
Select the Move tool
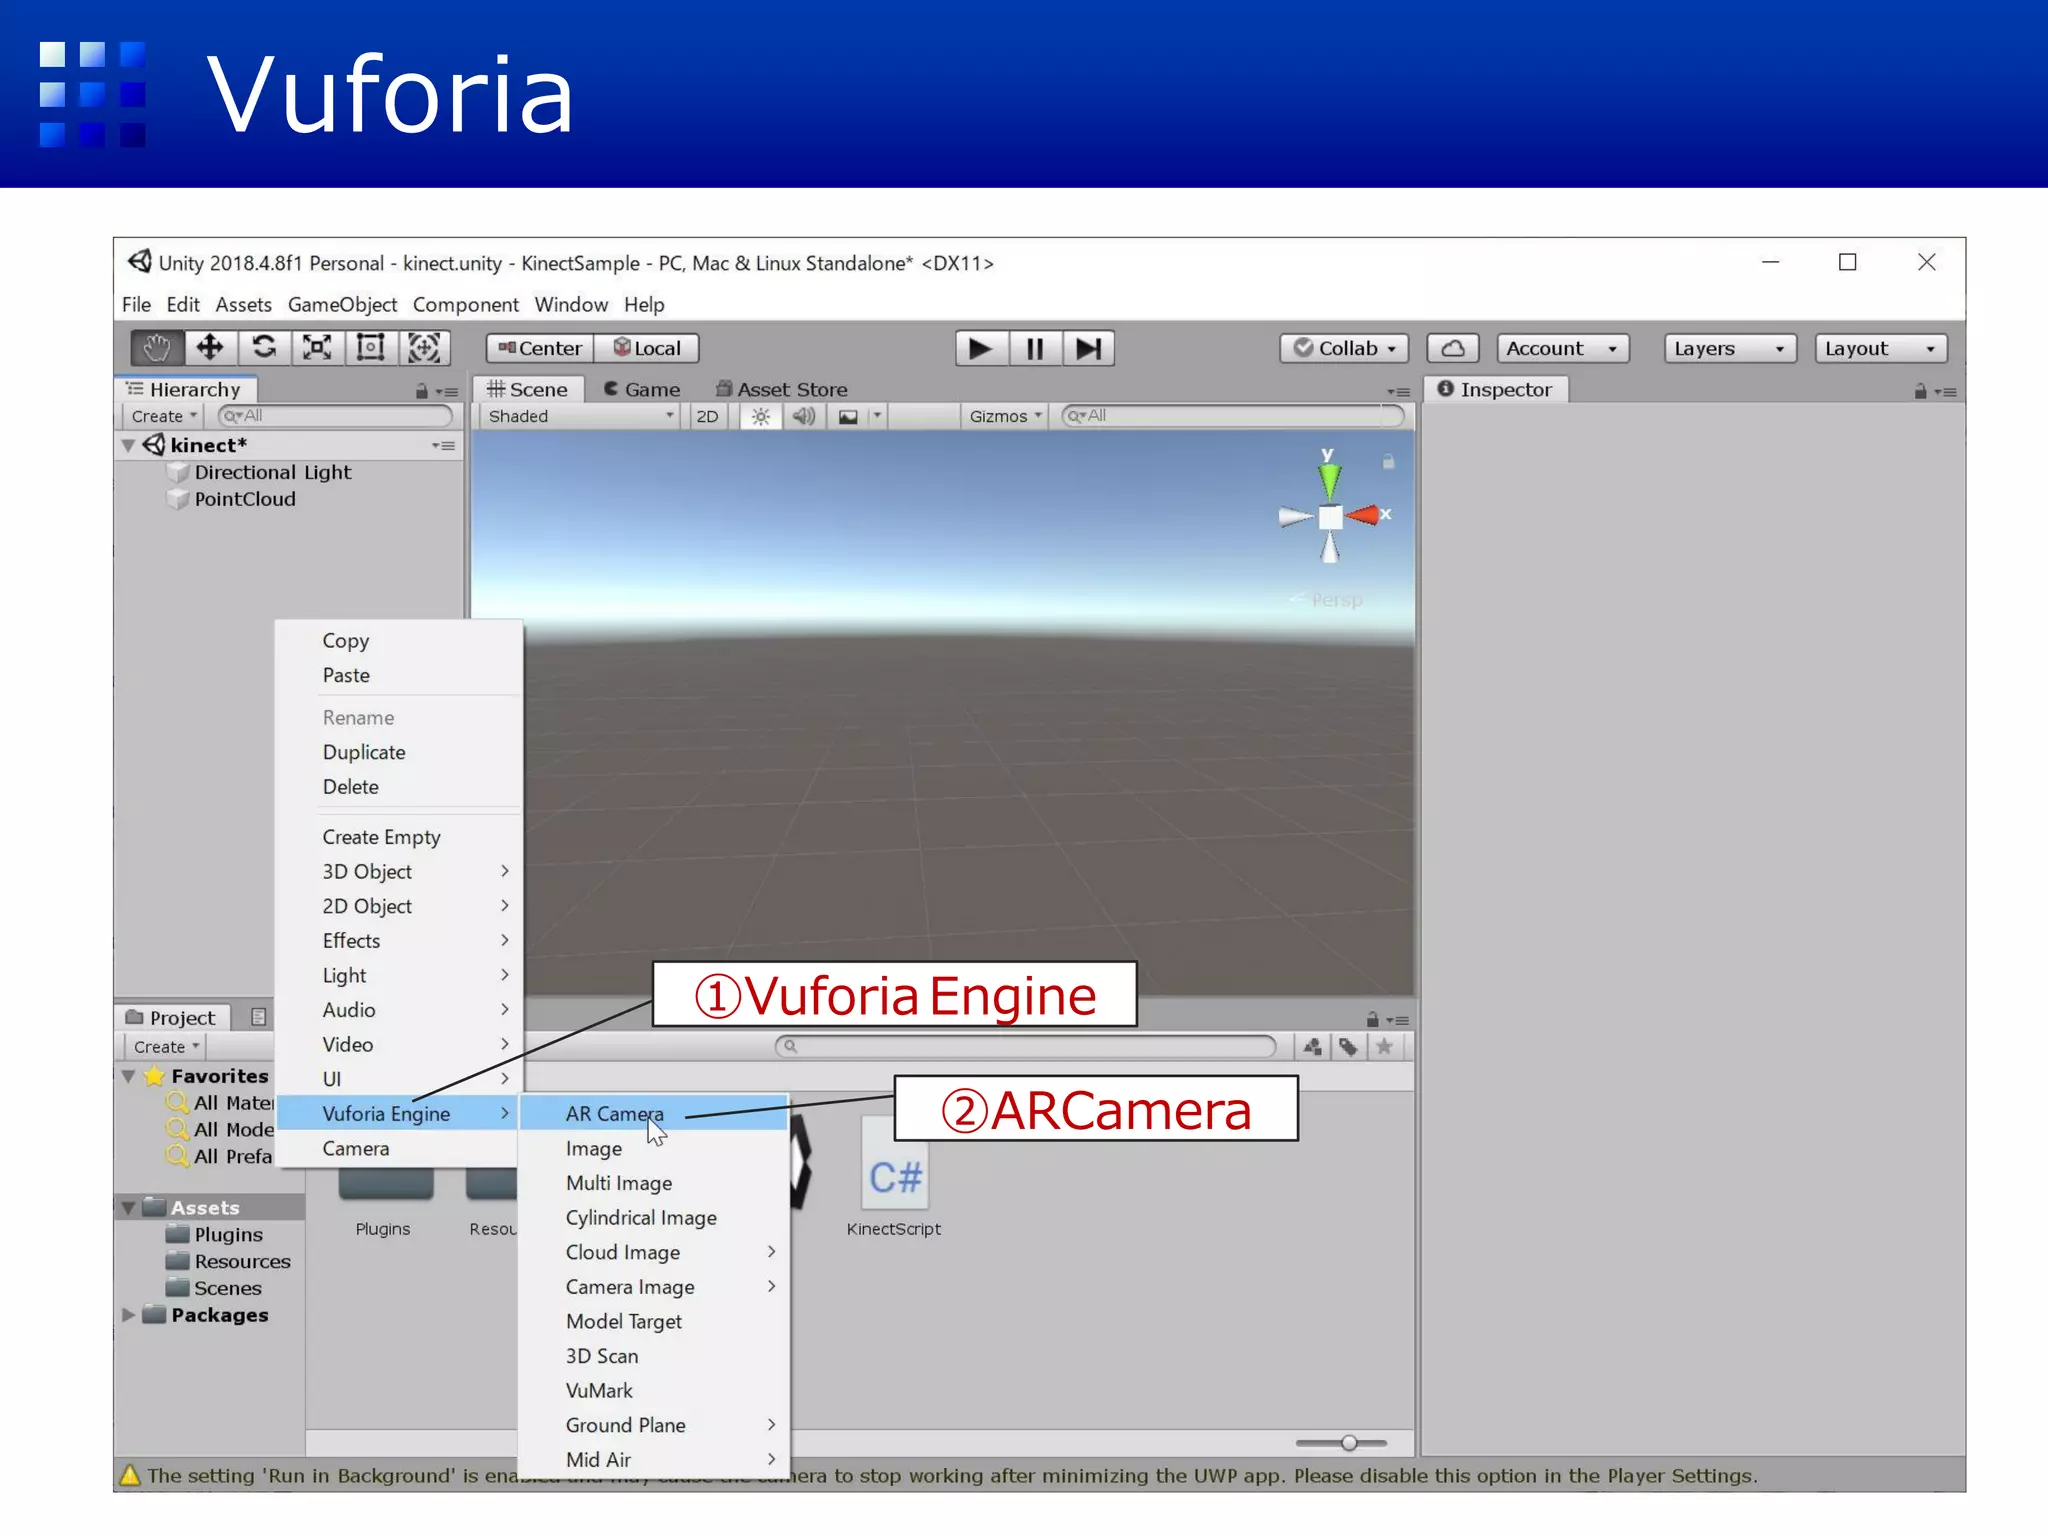(x=210, y=348)
